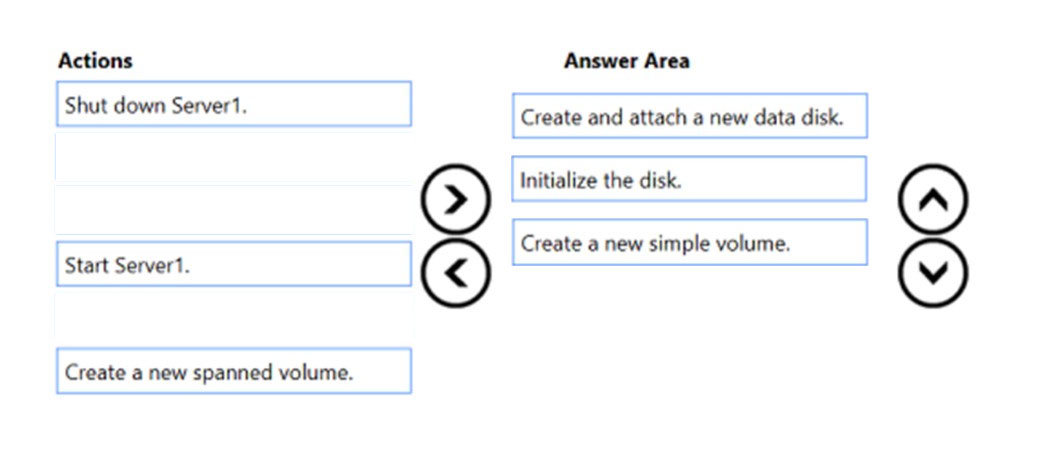Click the right arrow to add action
1064x457 pixels.
[x=456, y=200]
